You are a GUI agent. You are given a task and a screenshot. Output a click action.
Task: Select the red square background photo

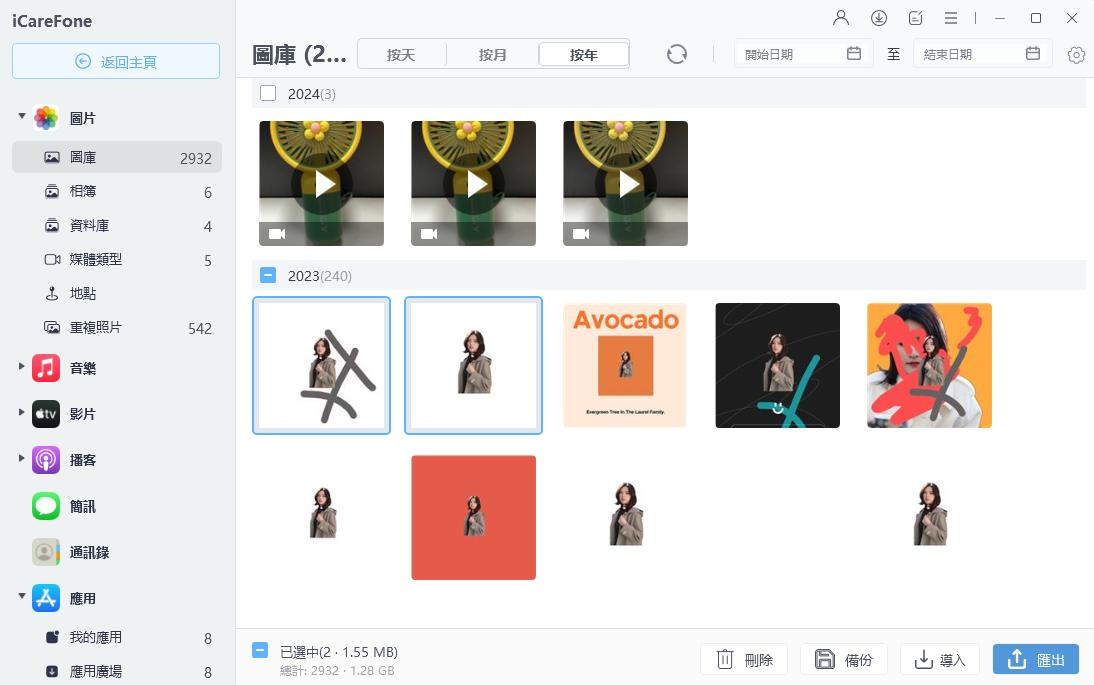point(474,518)
